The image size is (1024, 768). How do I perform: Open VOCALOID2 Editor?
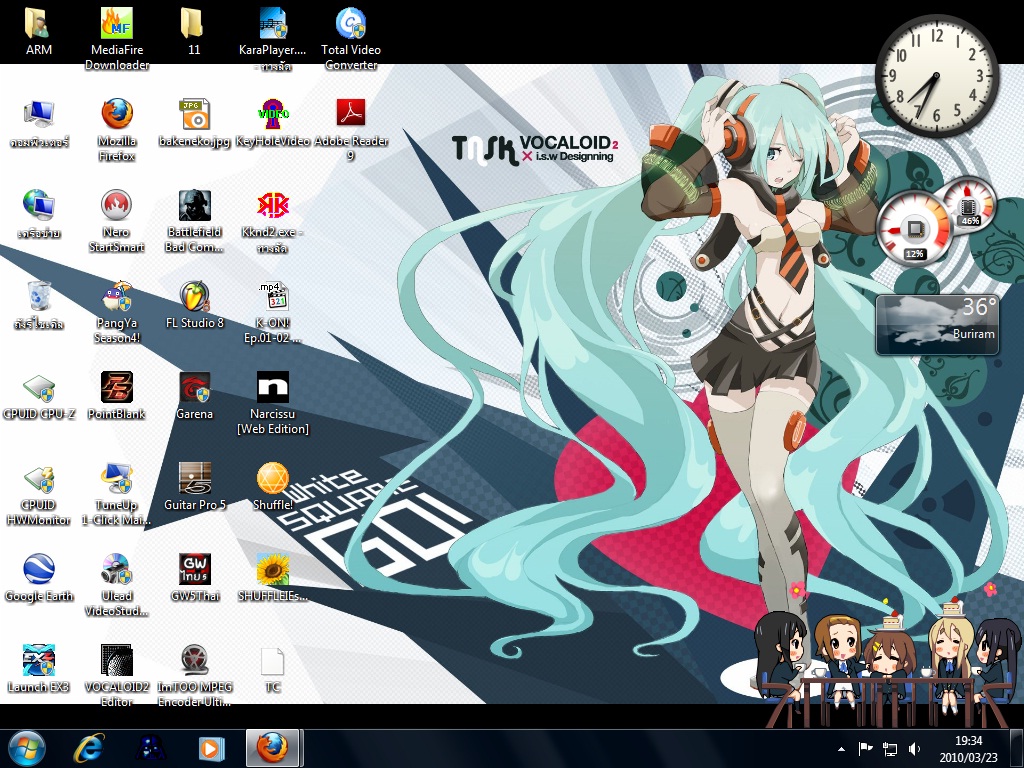117,675
